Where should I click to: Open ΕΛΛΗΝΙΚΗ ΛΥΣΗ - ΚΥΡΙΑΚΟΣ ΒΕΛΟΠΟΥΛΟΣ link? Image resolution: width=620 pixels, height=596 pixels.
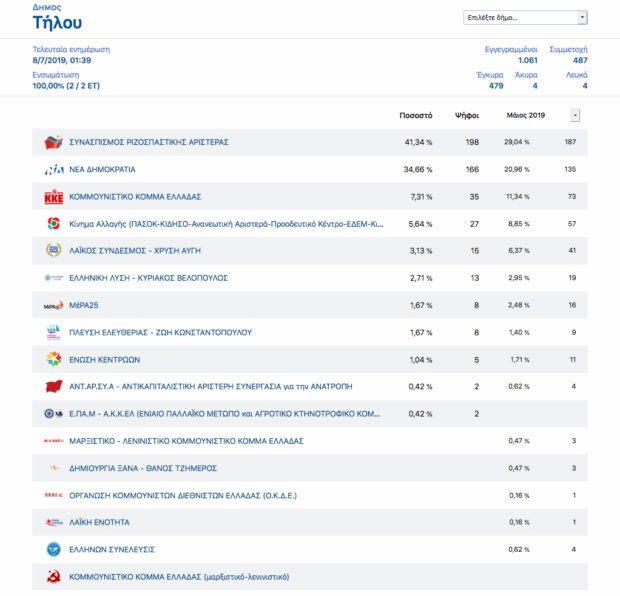(x=148, y=278)
